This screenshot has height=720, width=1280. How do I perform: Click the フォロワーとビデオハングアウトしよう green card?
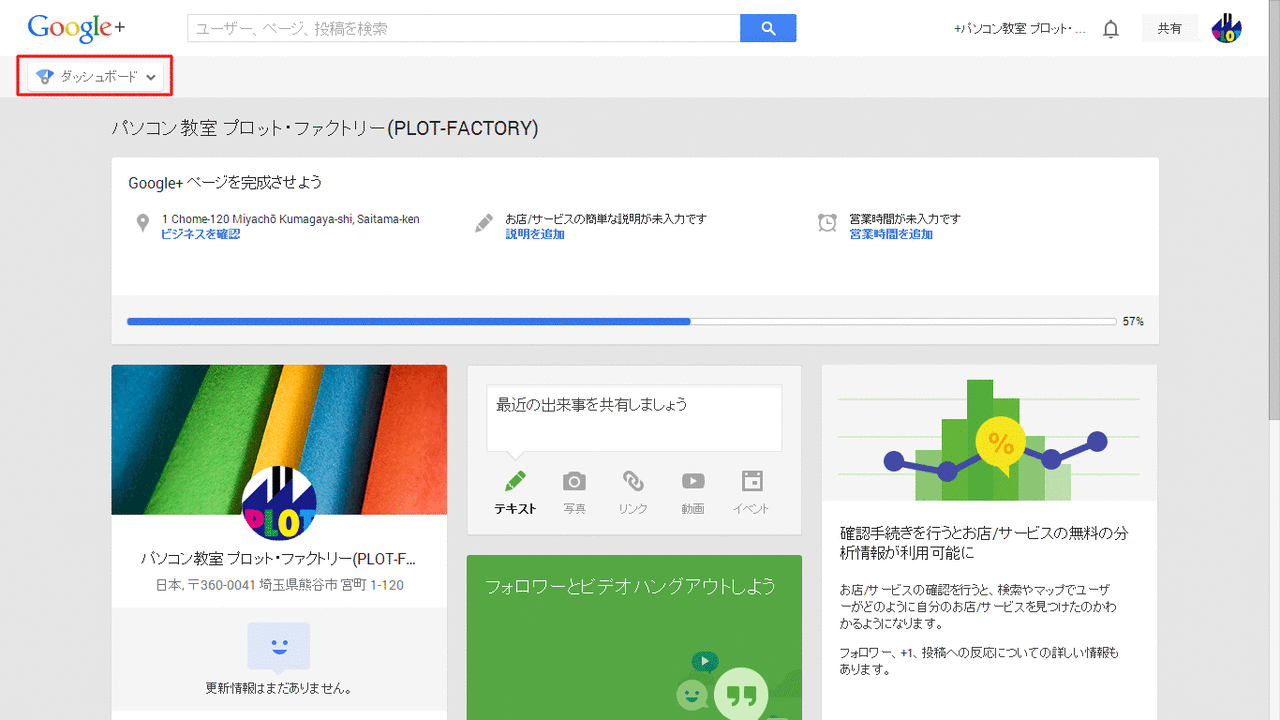[x=634, y=637]
